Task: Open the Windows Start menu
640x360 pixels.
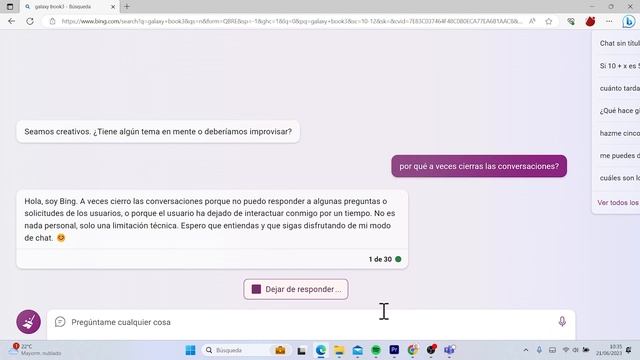Action: pyautogui.click(x=190, y=350)
